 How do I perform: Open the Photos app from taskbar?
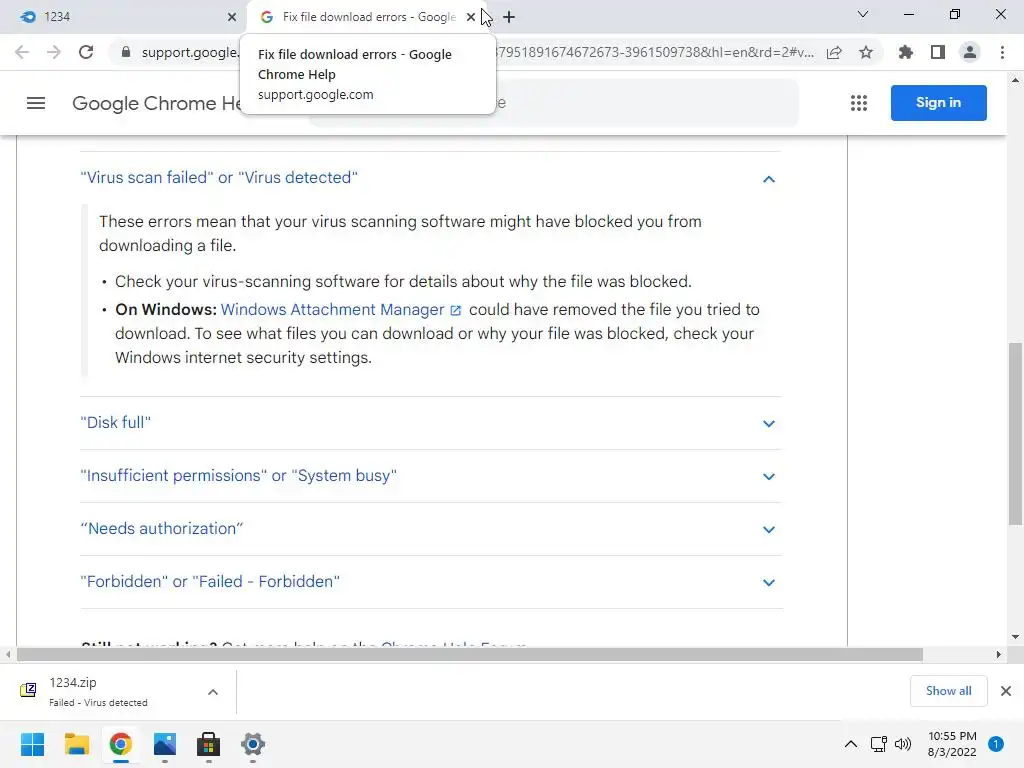165,744
